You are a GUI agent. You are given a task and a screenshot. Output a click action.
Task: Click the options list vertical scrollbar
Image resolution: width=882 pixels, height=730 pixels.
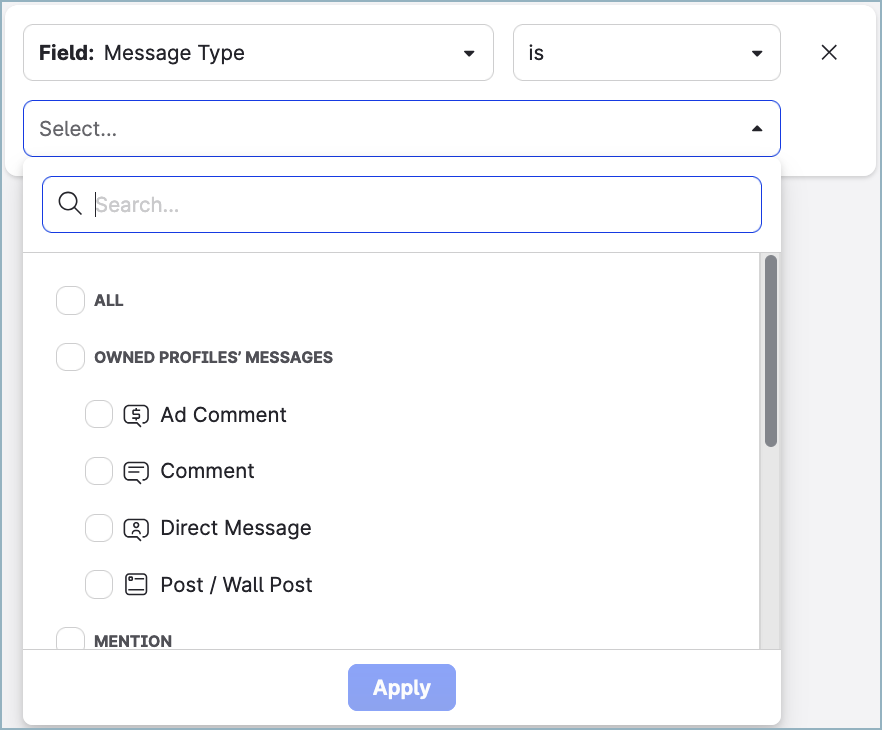770,350
